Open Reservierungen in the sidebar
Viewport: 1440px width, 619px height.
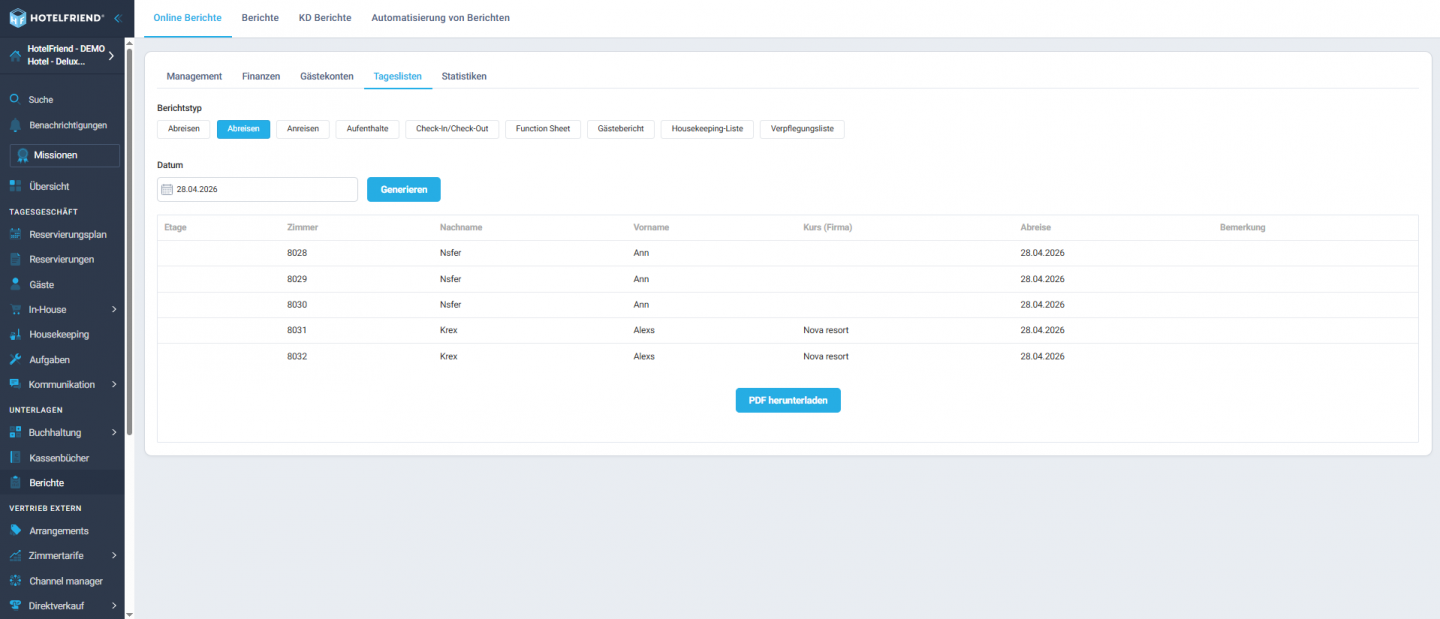point(62,259)
